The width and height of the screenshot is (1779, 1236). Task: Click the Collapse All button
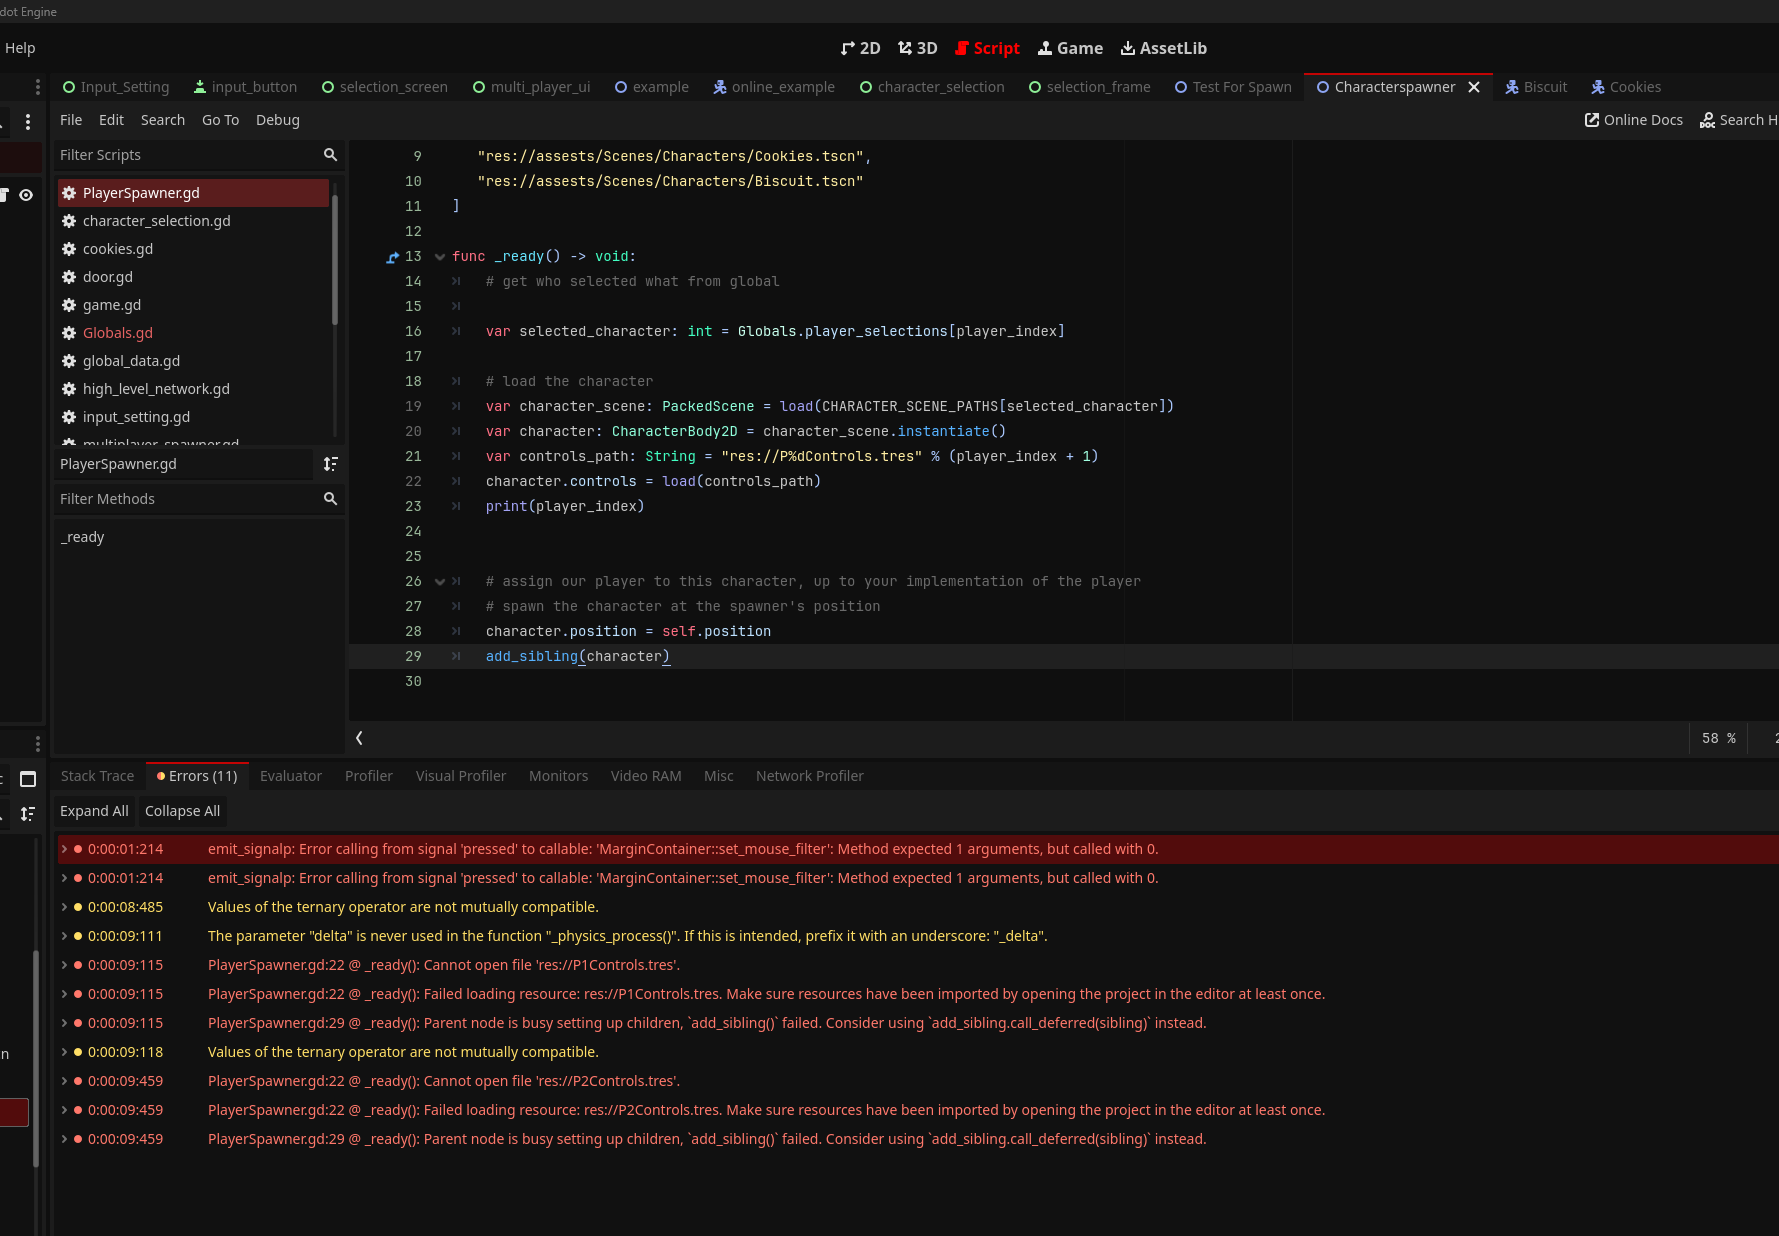point(182,811)
